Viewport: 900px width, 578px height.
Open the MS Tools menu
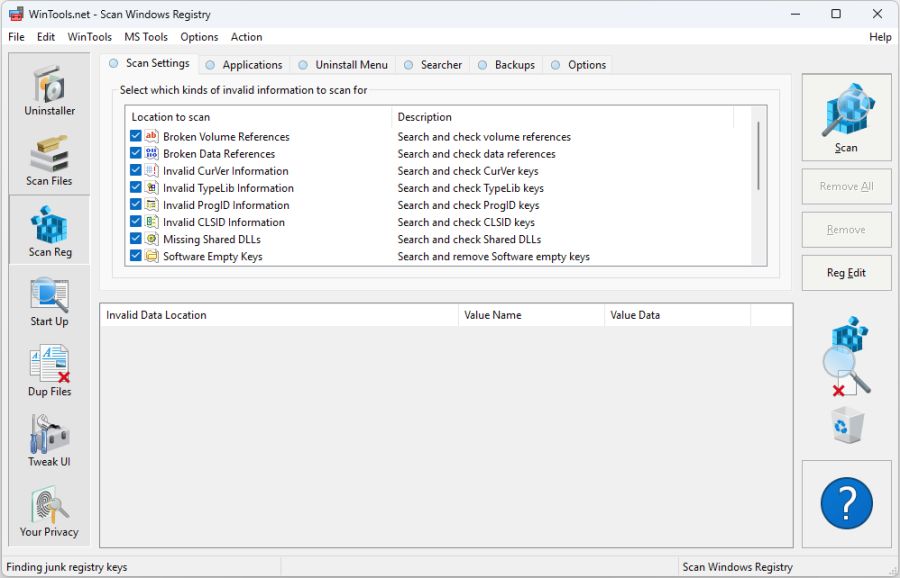point(145,37)
